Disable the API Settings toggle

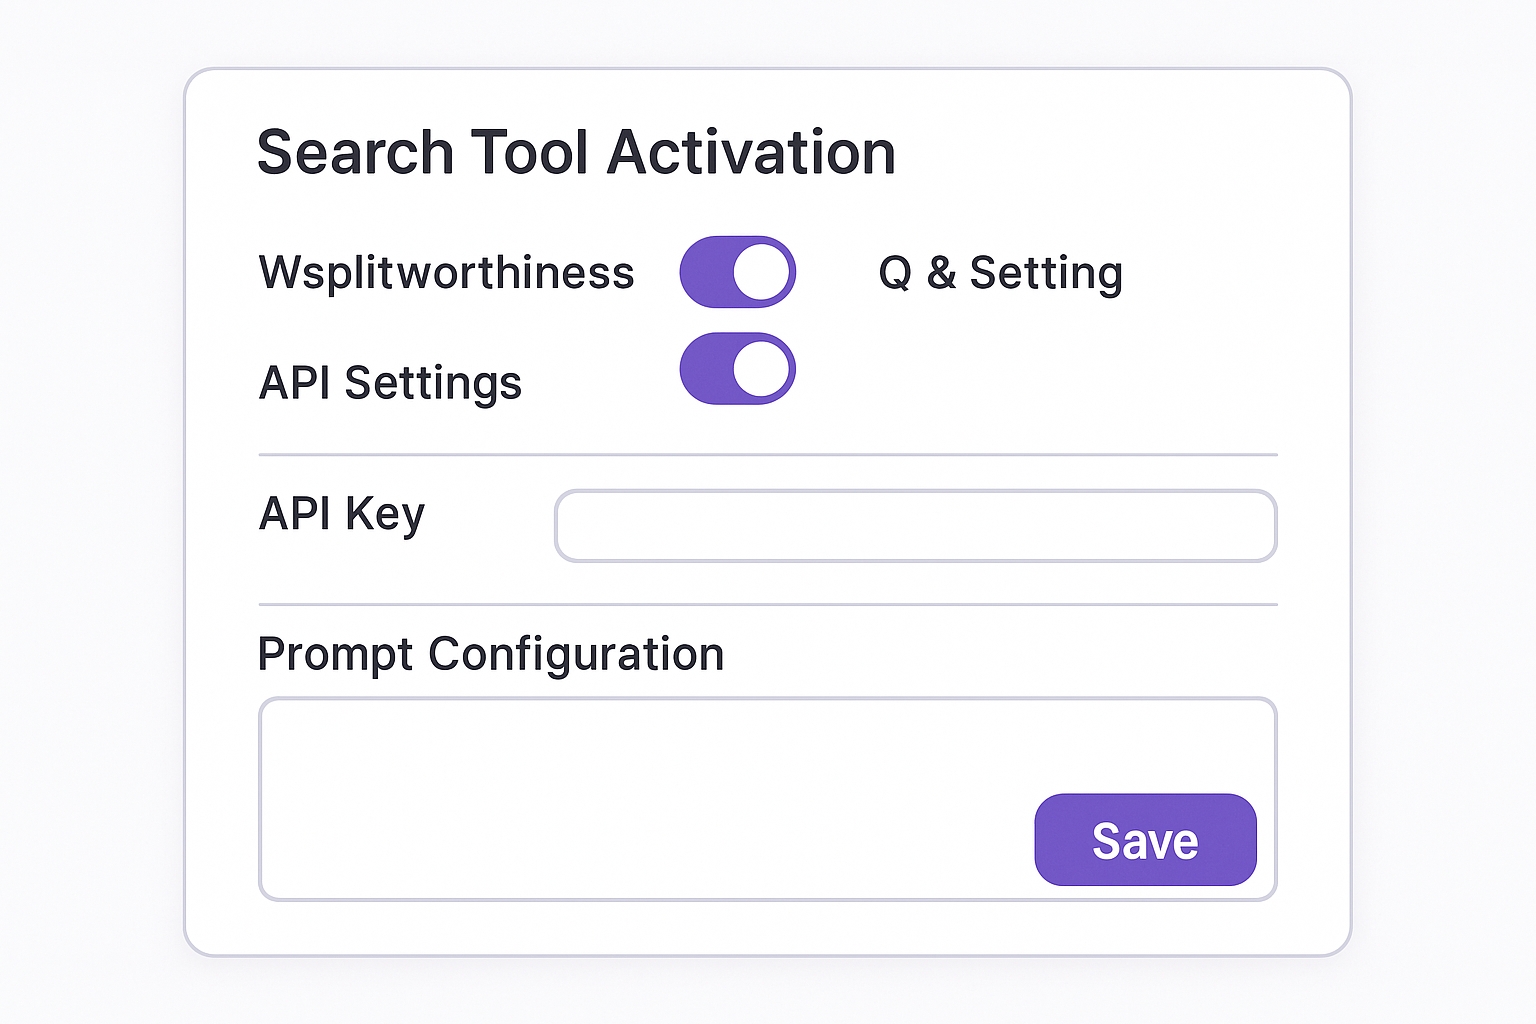pos(737,369)
